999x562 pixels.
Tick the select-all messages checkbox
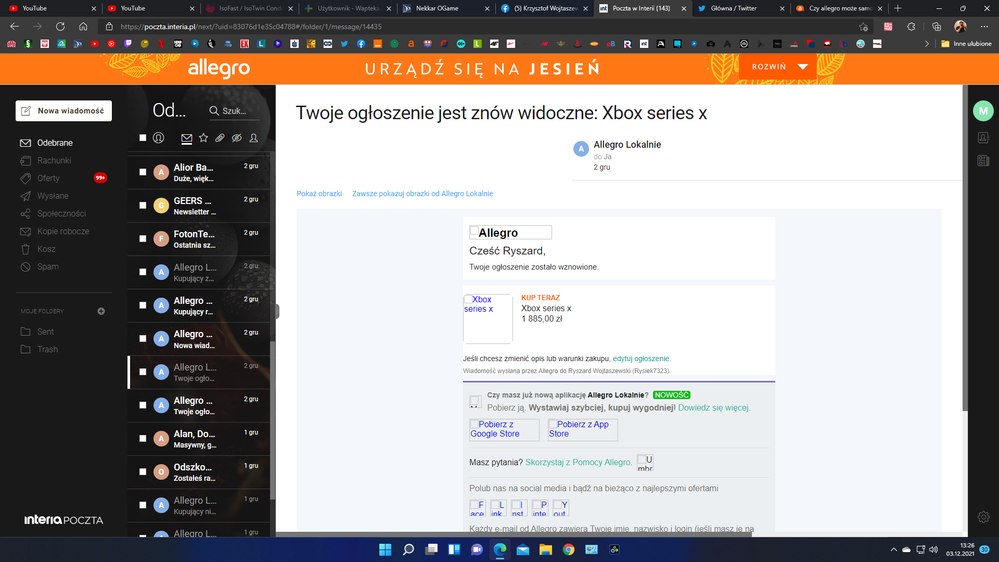[143, 138]
